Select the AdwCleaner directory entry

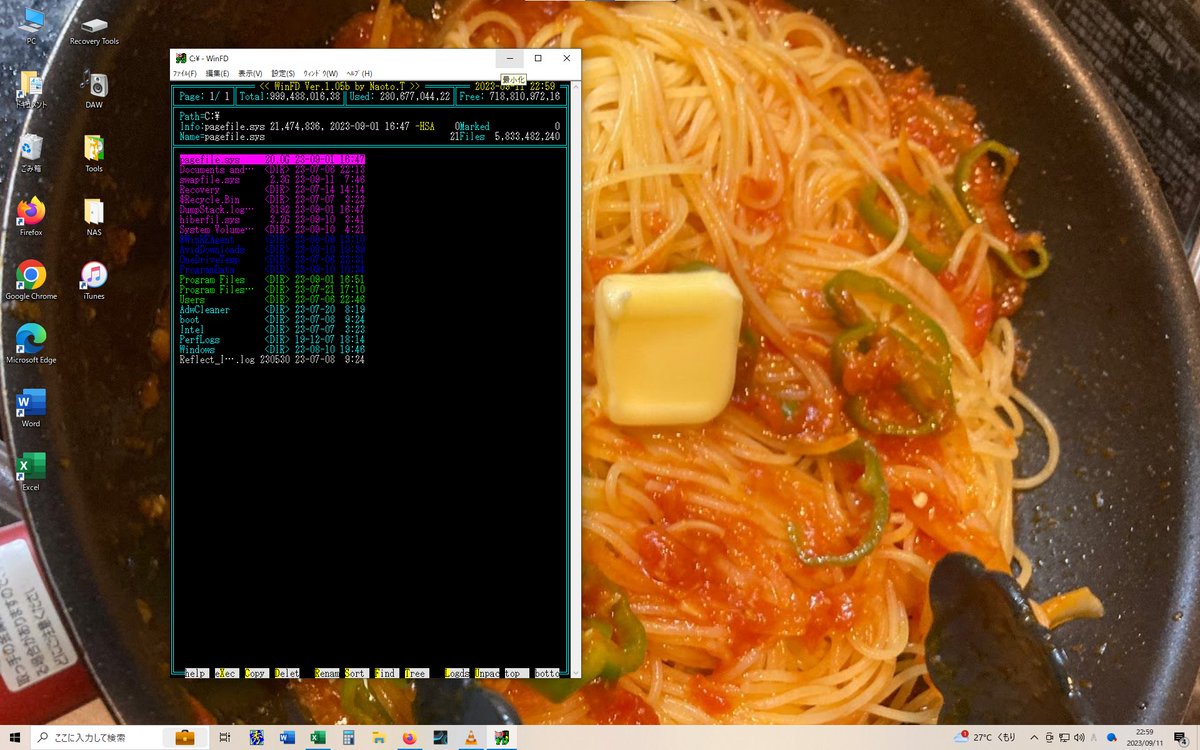(x=272, y=310)
